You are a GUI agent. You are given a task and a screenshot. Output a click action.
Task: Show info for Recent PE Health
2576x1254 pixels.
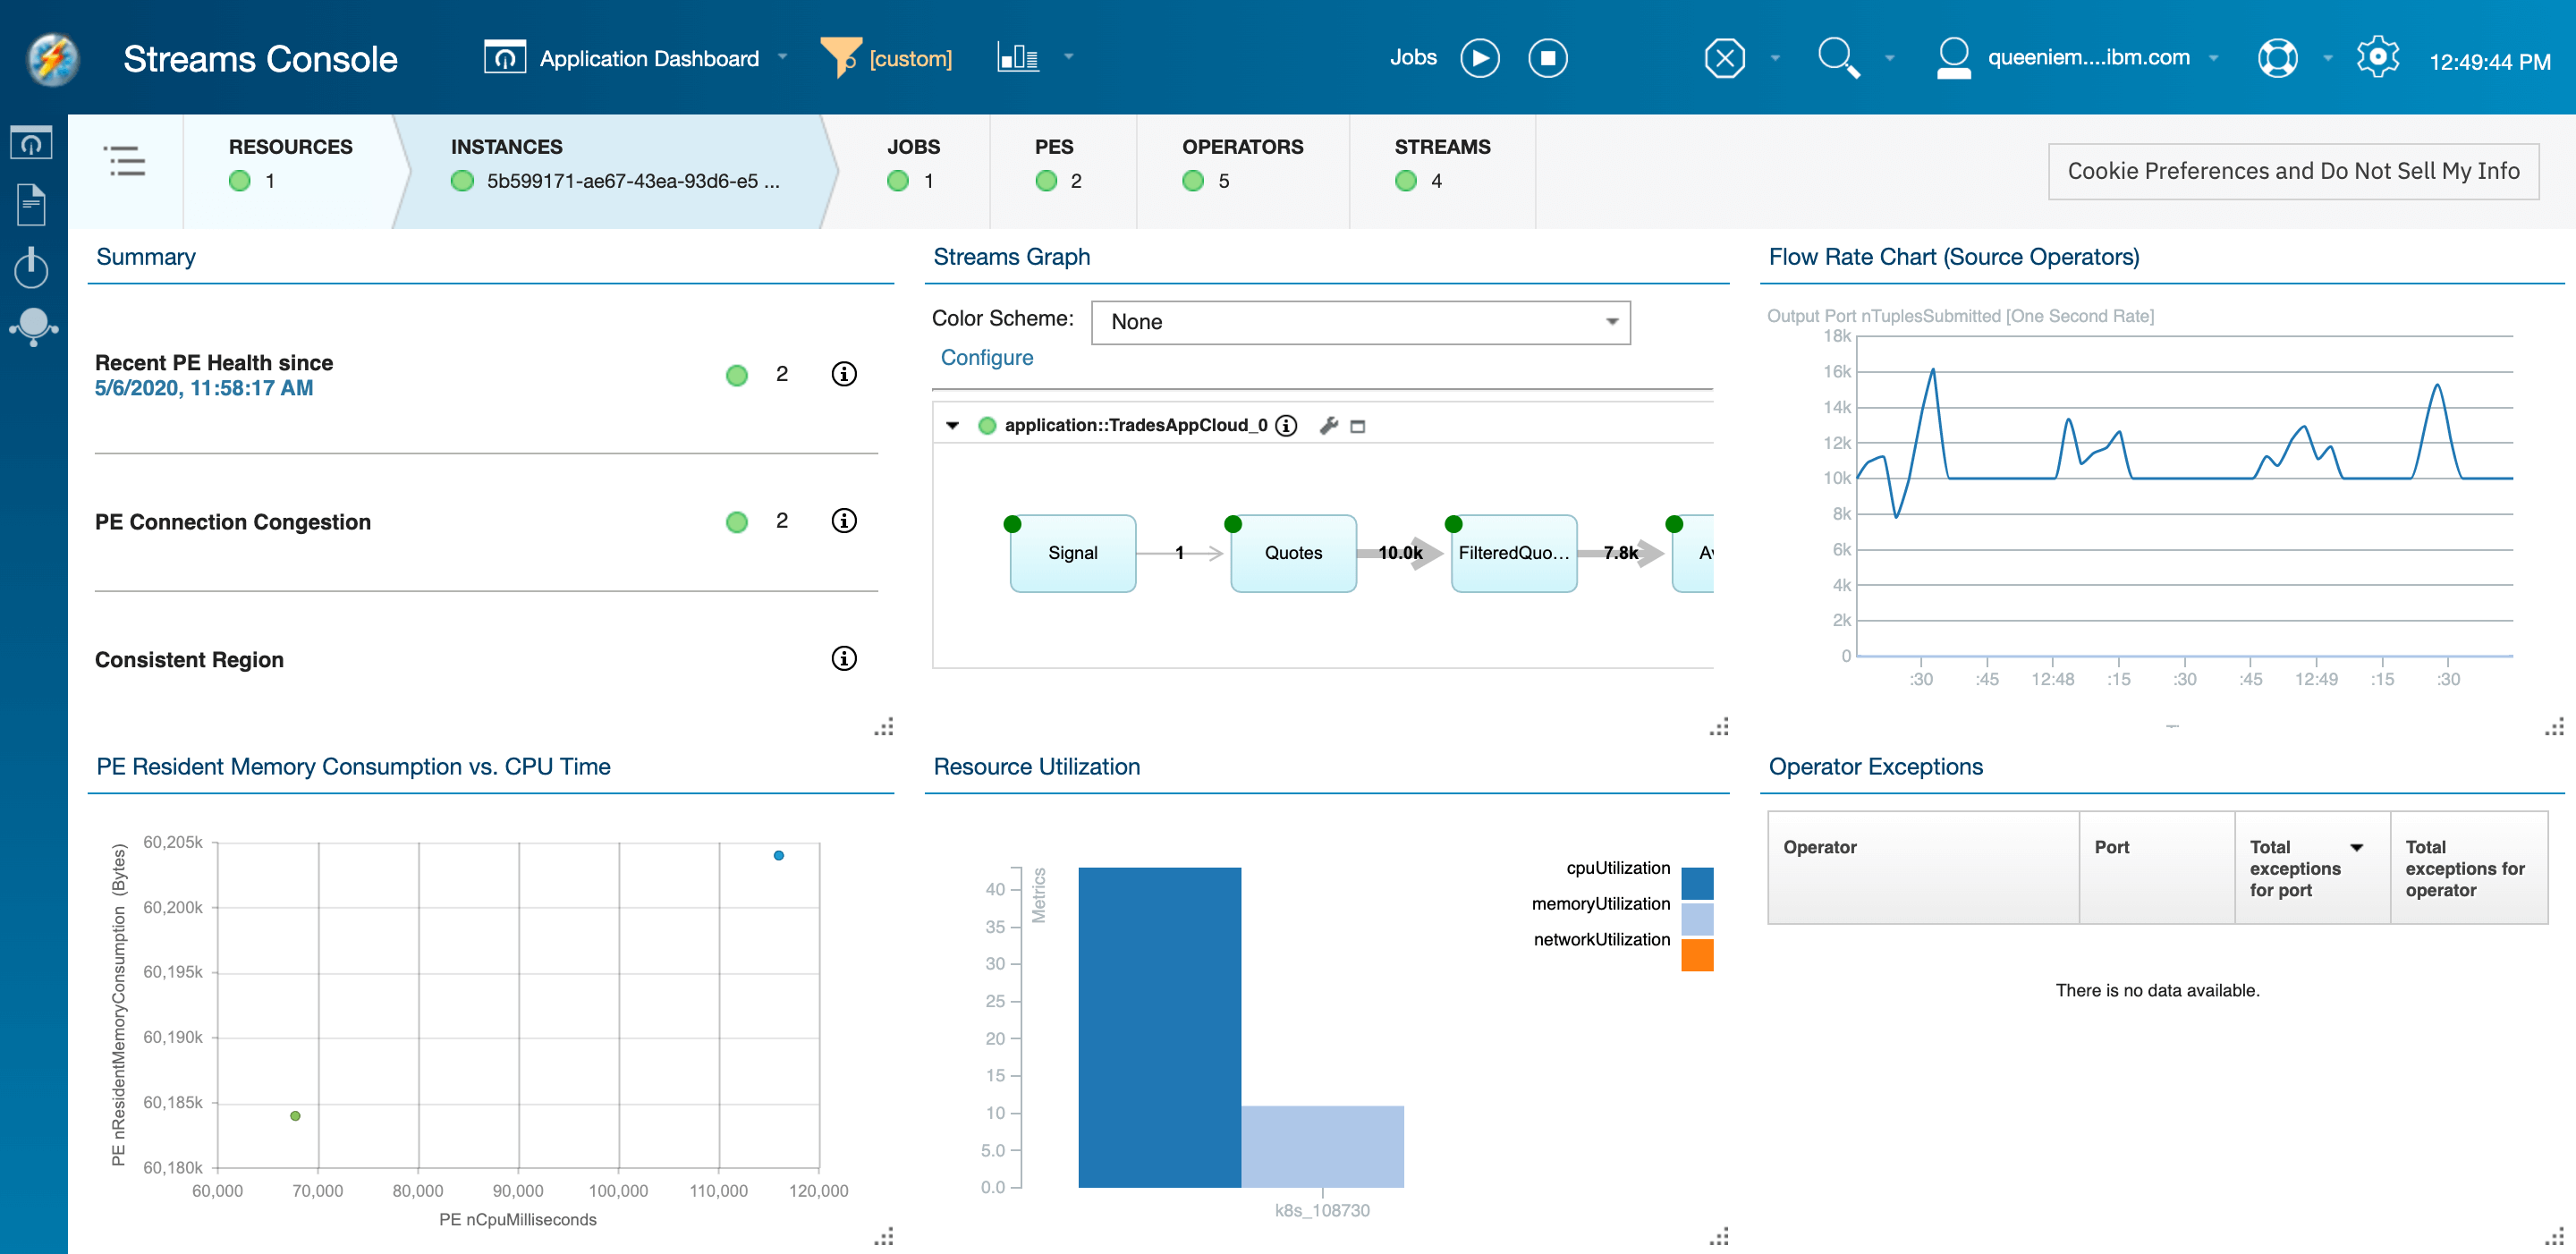click(844, 374)
